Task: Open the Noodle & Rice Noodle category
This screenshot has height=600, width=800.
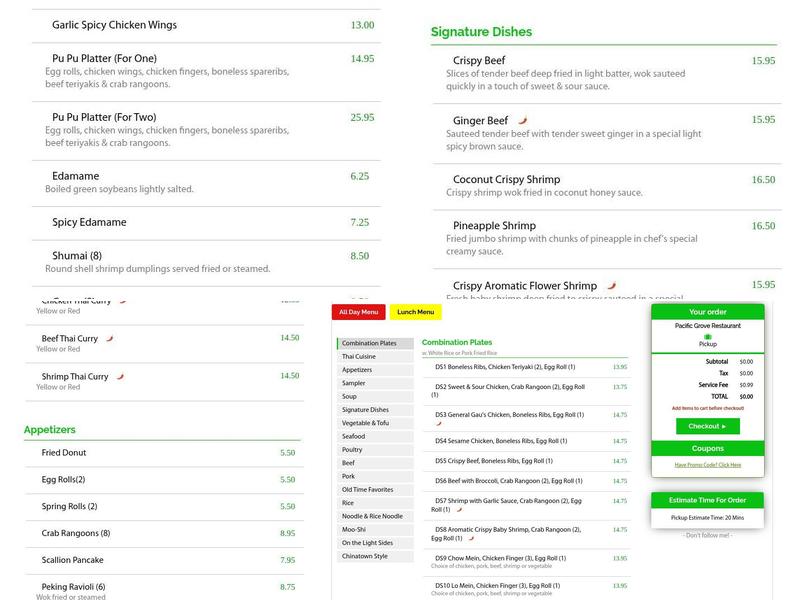Action: (375, 516)
